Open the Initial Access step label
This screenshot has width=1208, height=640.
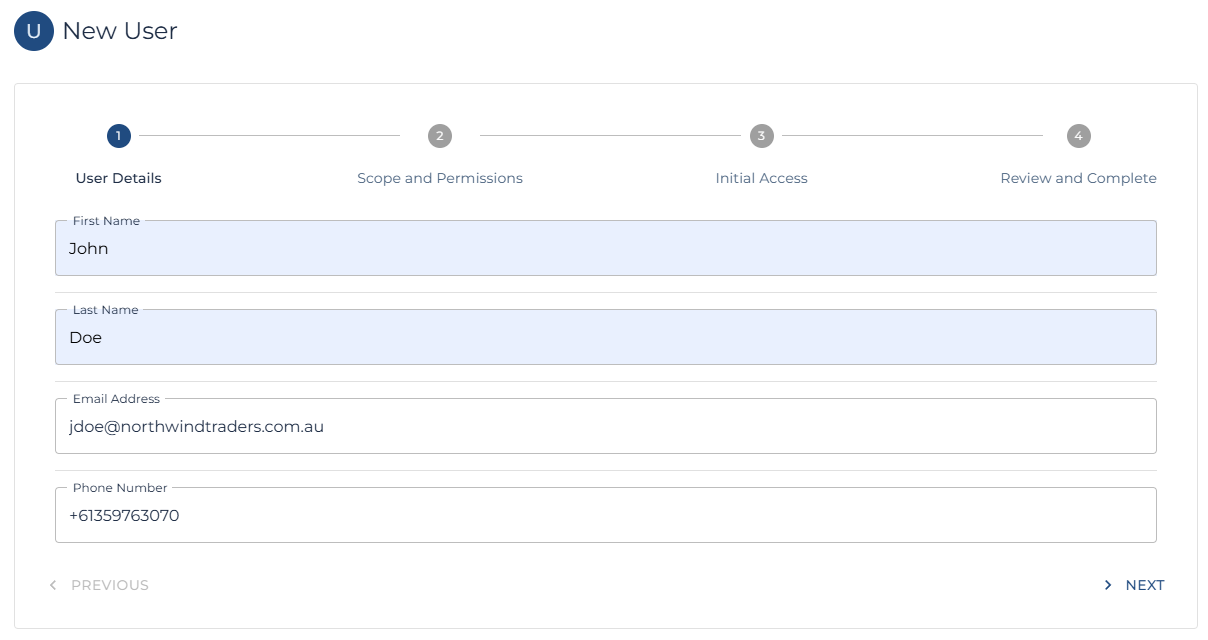(x=761, y=178)
